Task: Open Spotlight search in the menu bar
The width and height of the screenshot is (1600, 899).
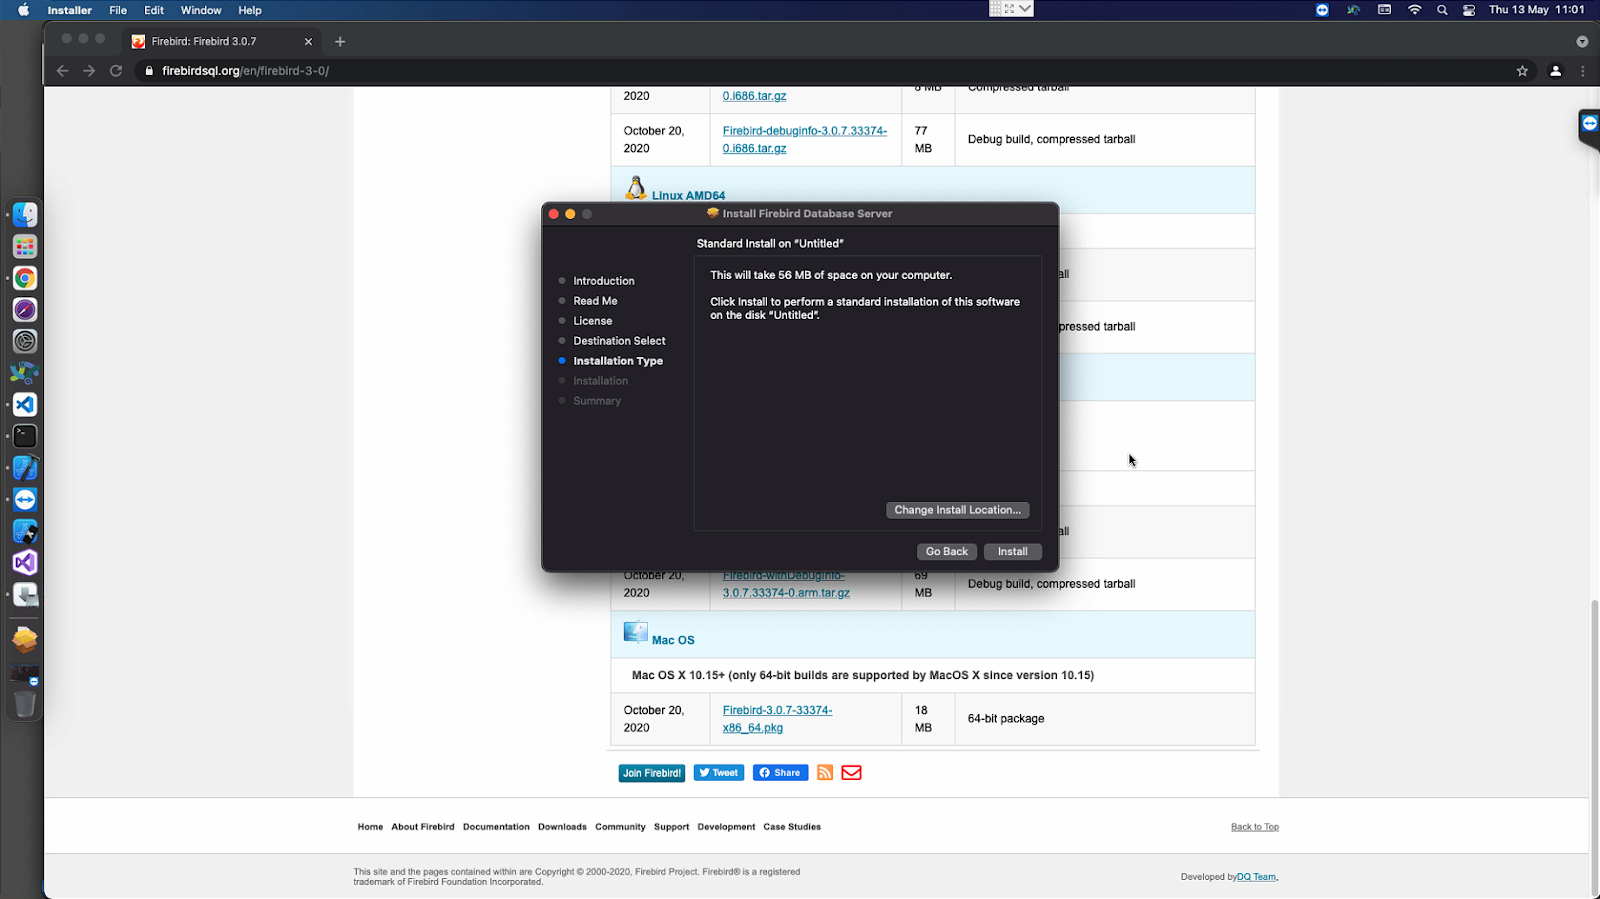Action: (1442, 10)
